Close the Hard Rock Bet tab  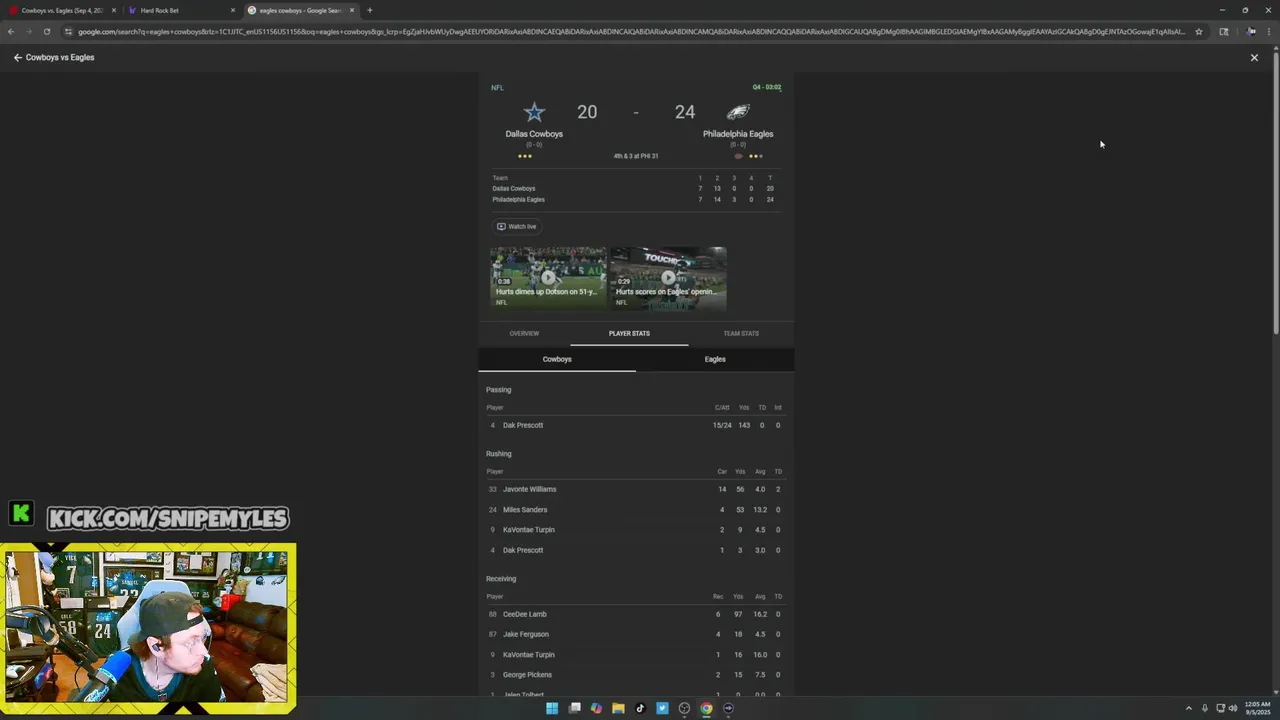click(233, 10)
